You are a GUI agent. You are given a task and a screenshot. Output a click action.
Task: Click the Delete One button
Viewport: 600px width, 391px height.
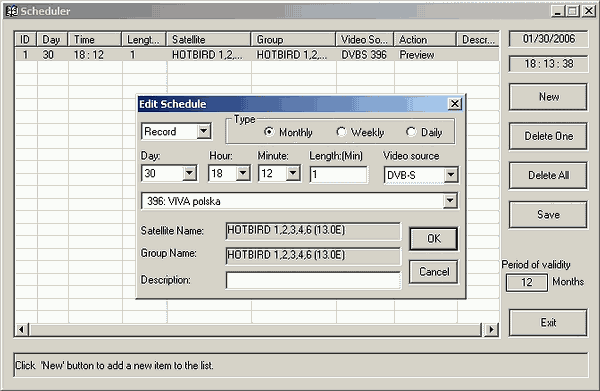pyautogui.click(x=548, y=136)
